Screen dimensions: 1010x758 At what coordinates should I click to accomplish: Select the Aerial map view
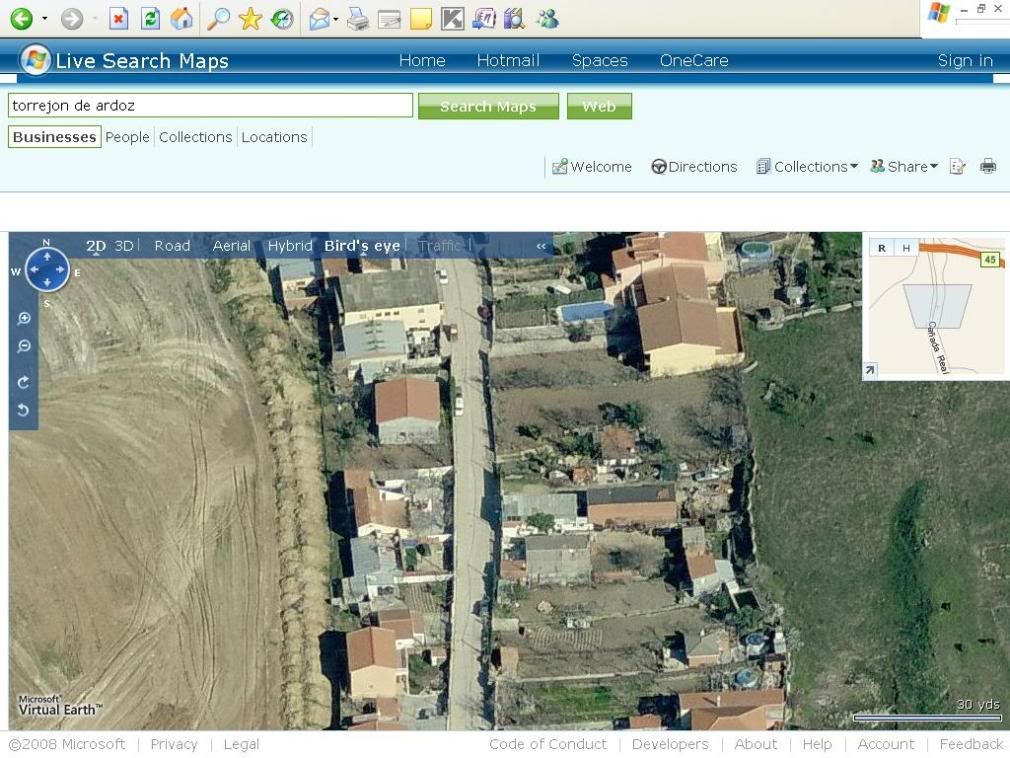point(231,246)
